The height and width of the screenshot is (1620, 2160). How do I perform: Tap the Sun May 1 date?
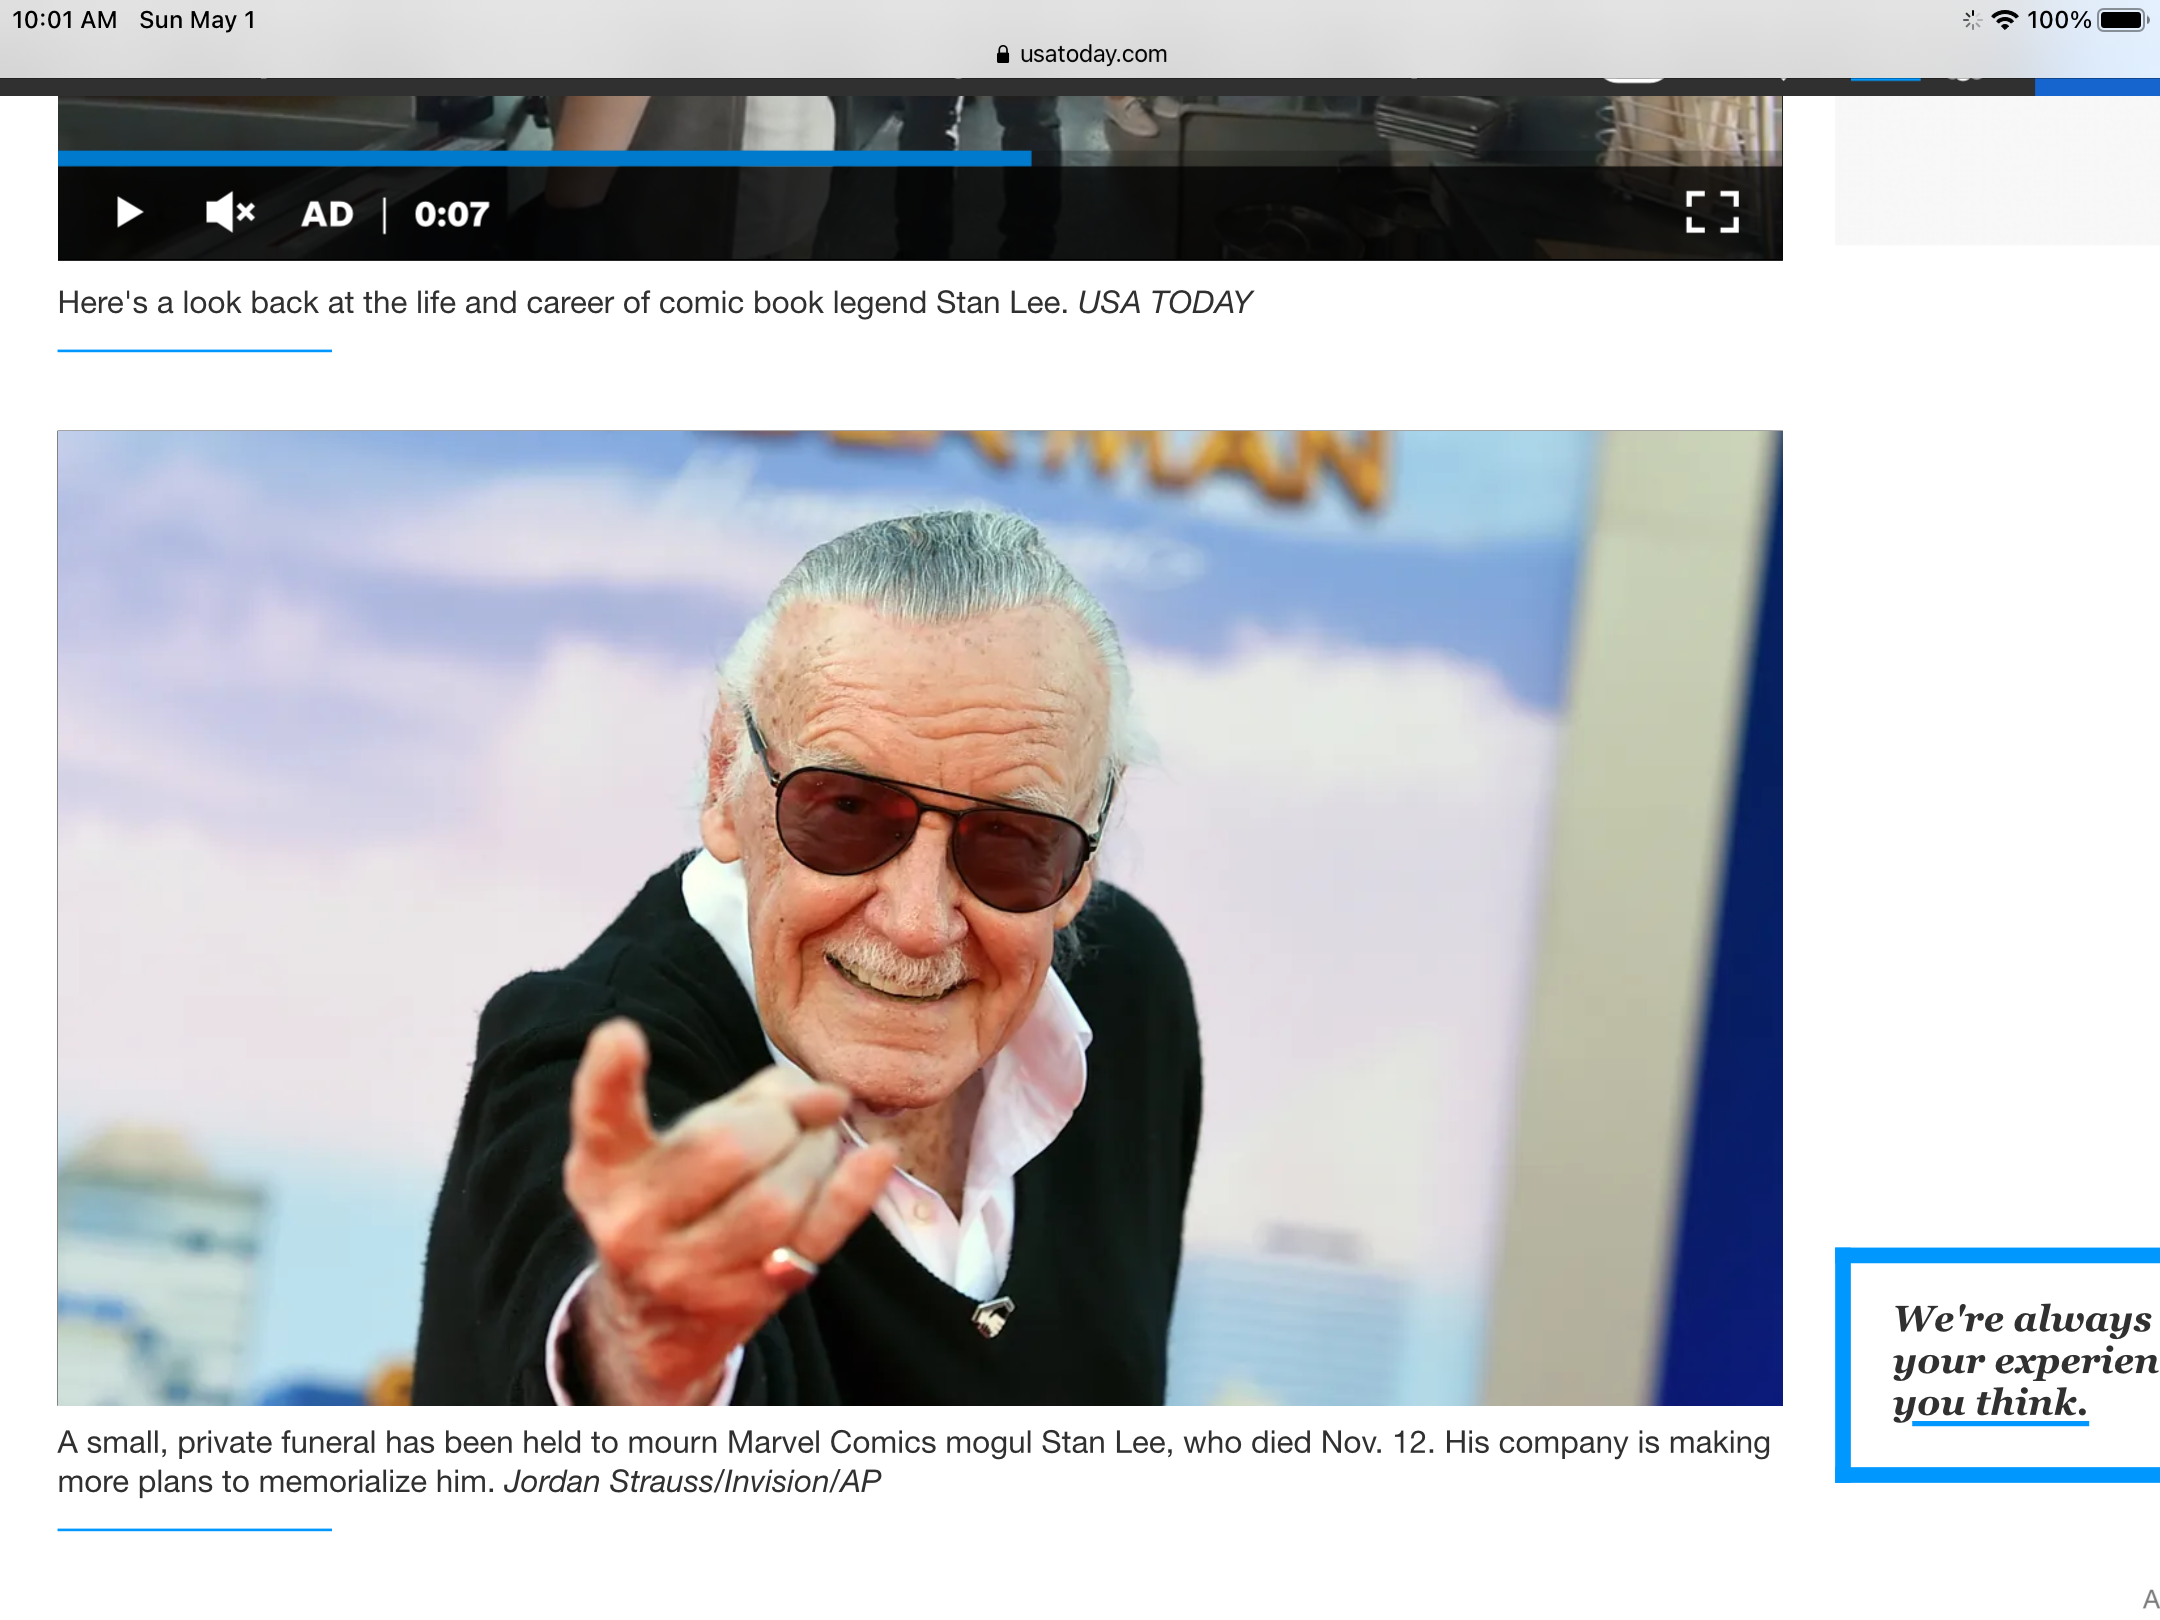(x=197, y=20)
